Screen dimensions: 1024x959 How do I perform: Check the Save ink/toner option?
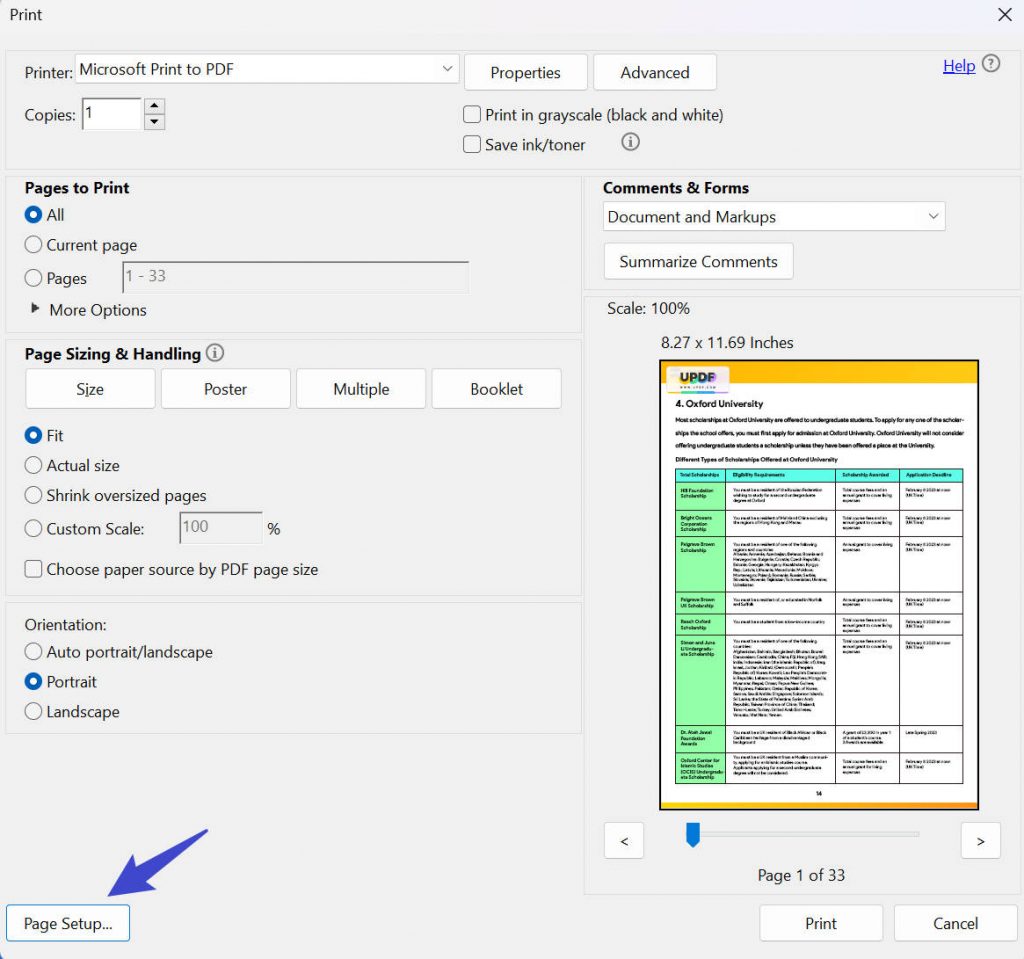tap(471, 144)
